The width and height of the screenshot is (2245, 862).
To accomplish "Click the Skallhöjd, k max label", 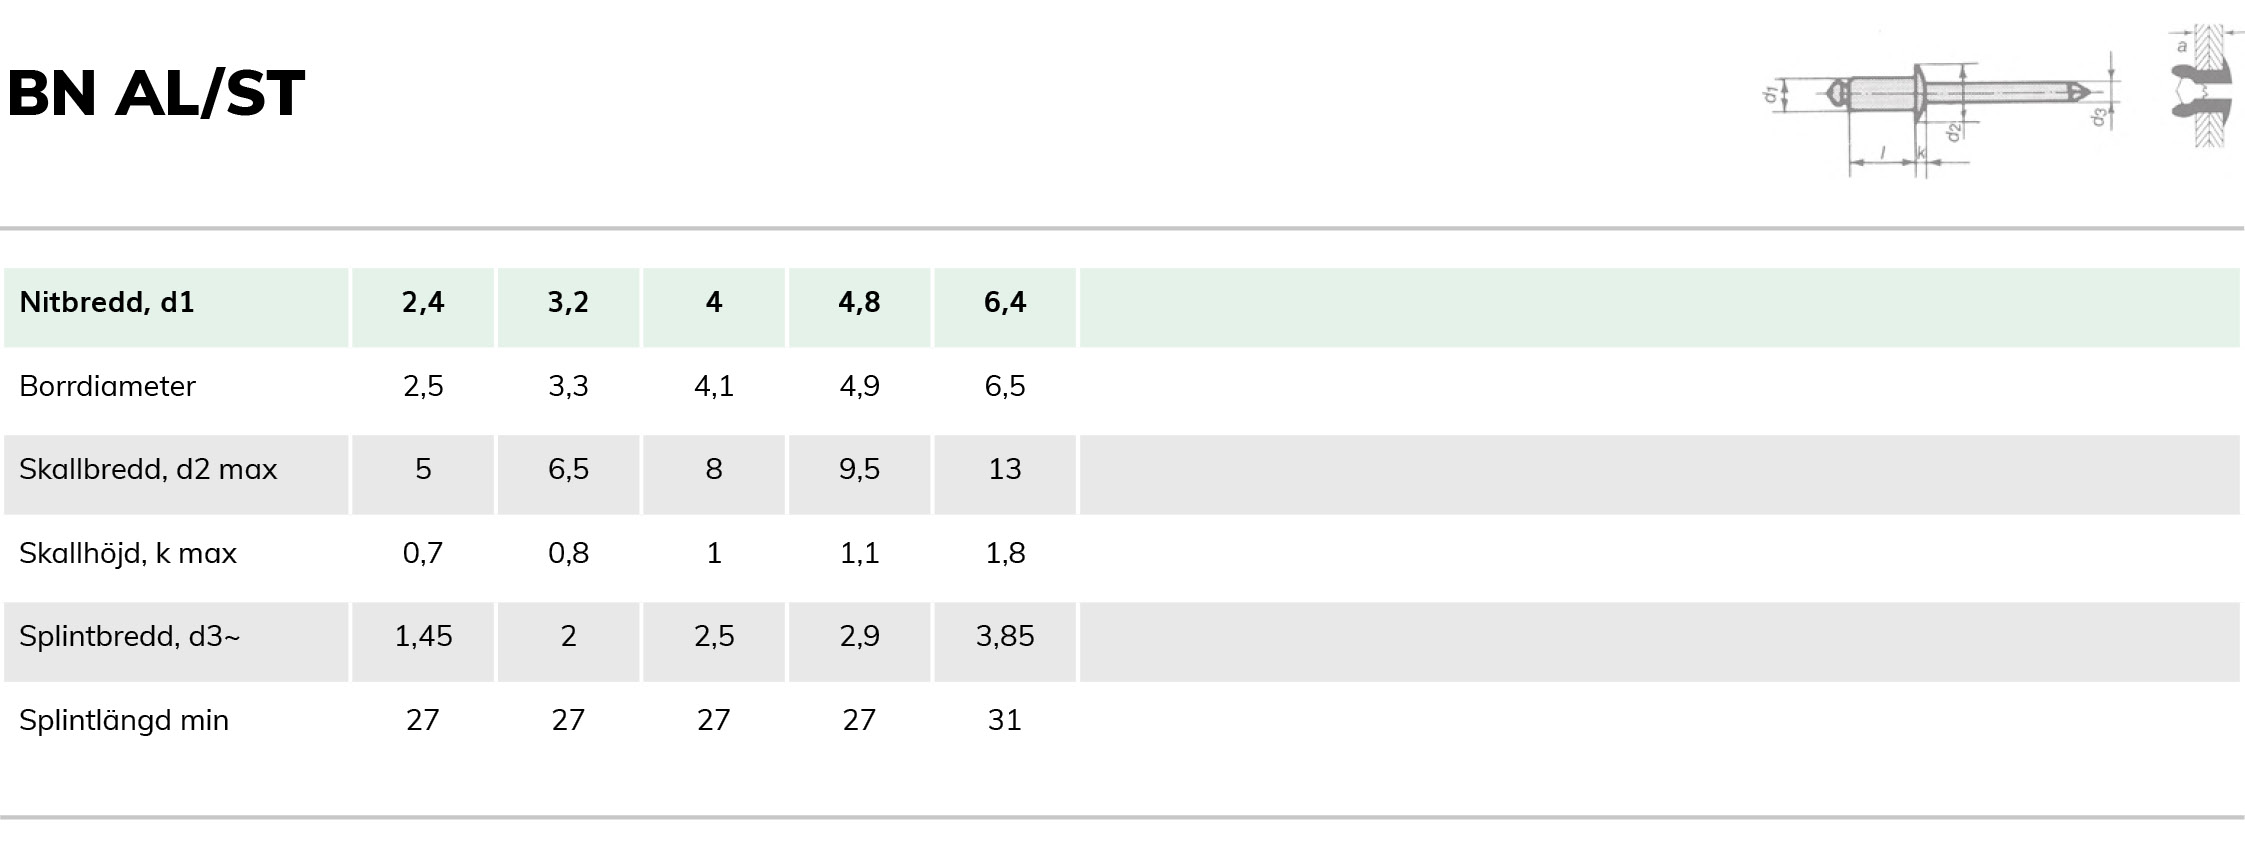I will pos(128,553).
